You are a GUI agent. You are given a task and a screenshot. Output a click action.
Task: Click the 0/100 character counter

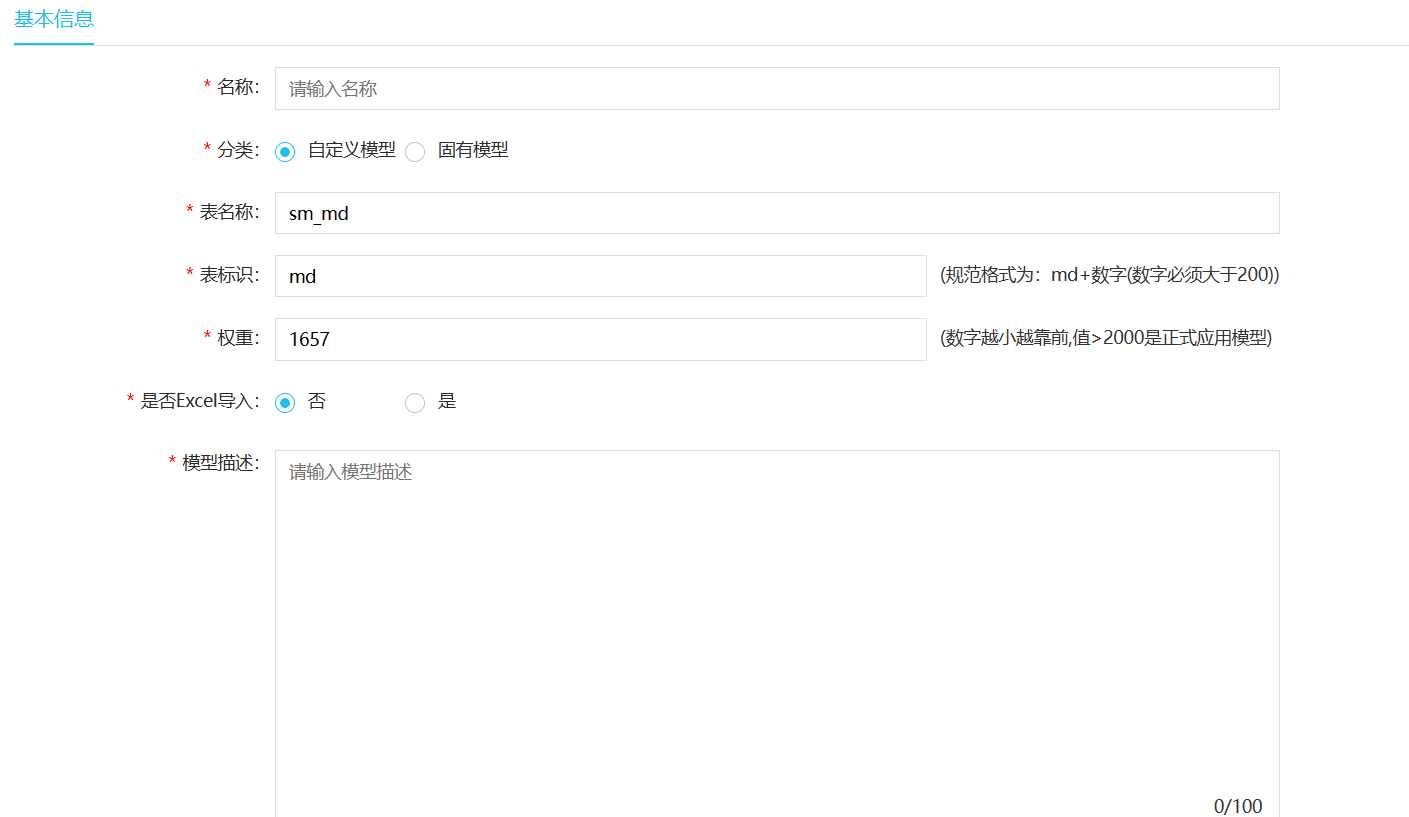point(1237,806)
